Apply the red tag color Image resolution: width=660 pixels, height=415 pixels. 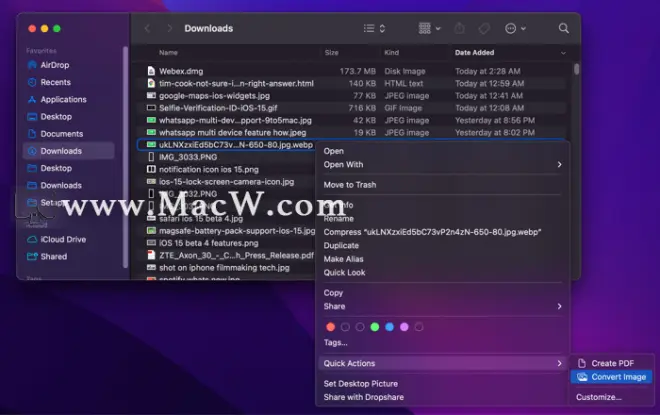coord(330,327)
